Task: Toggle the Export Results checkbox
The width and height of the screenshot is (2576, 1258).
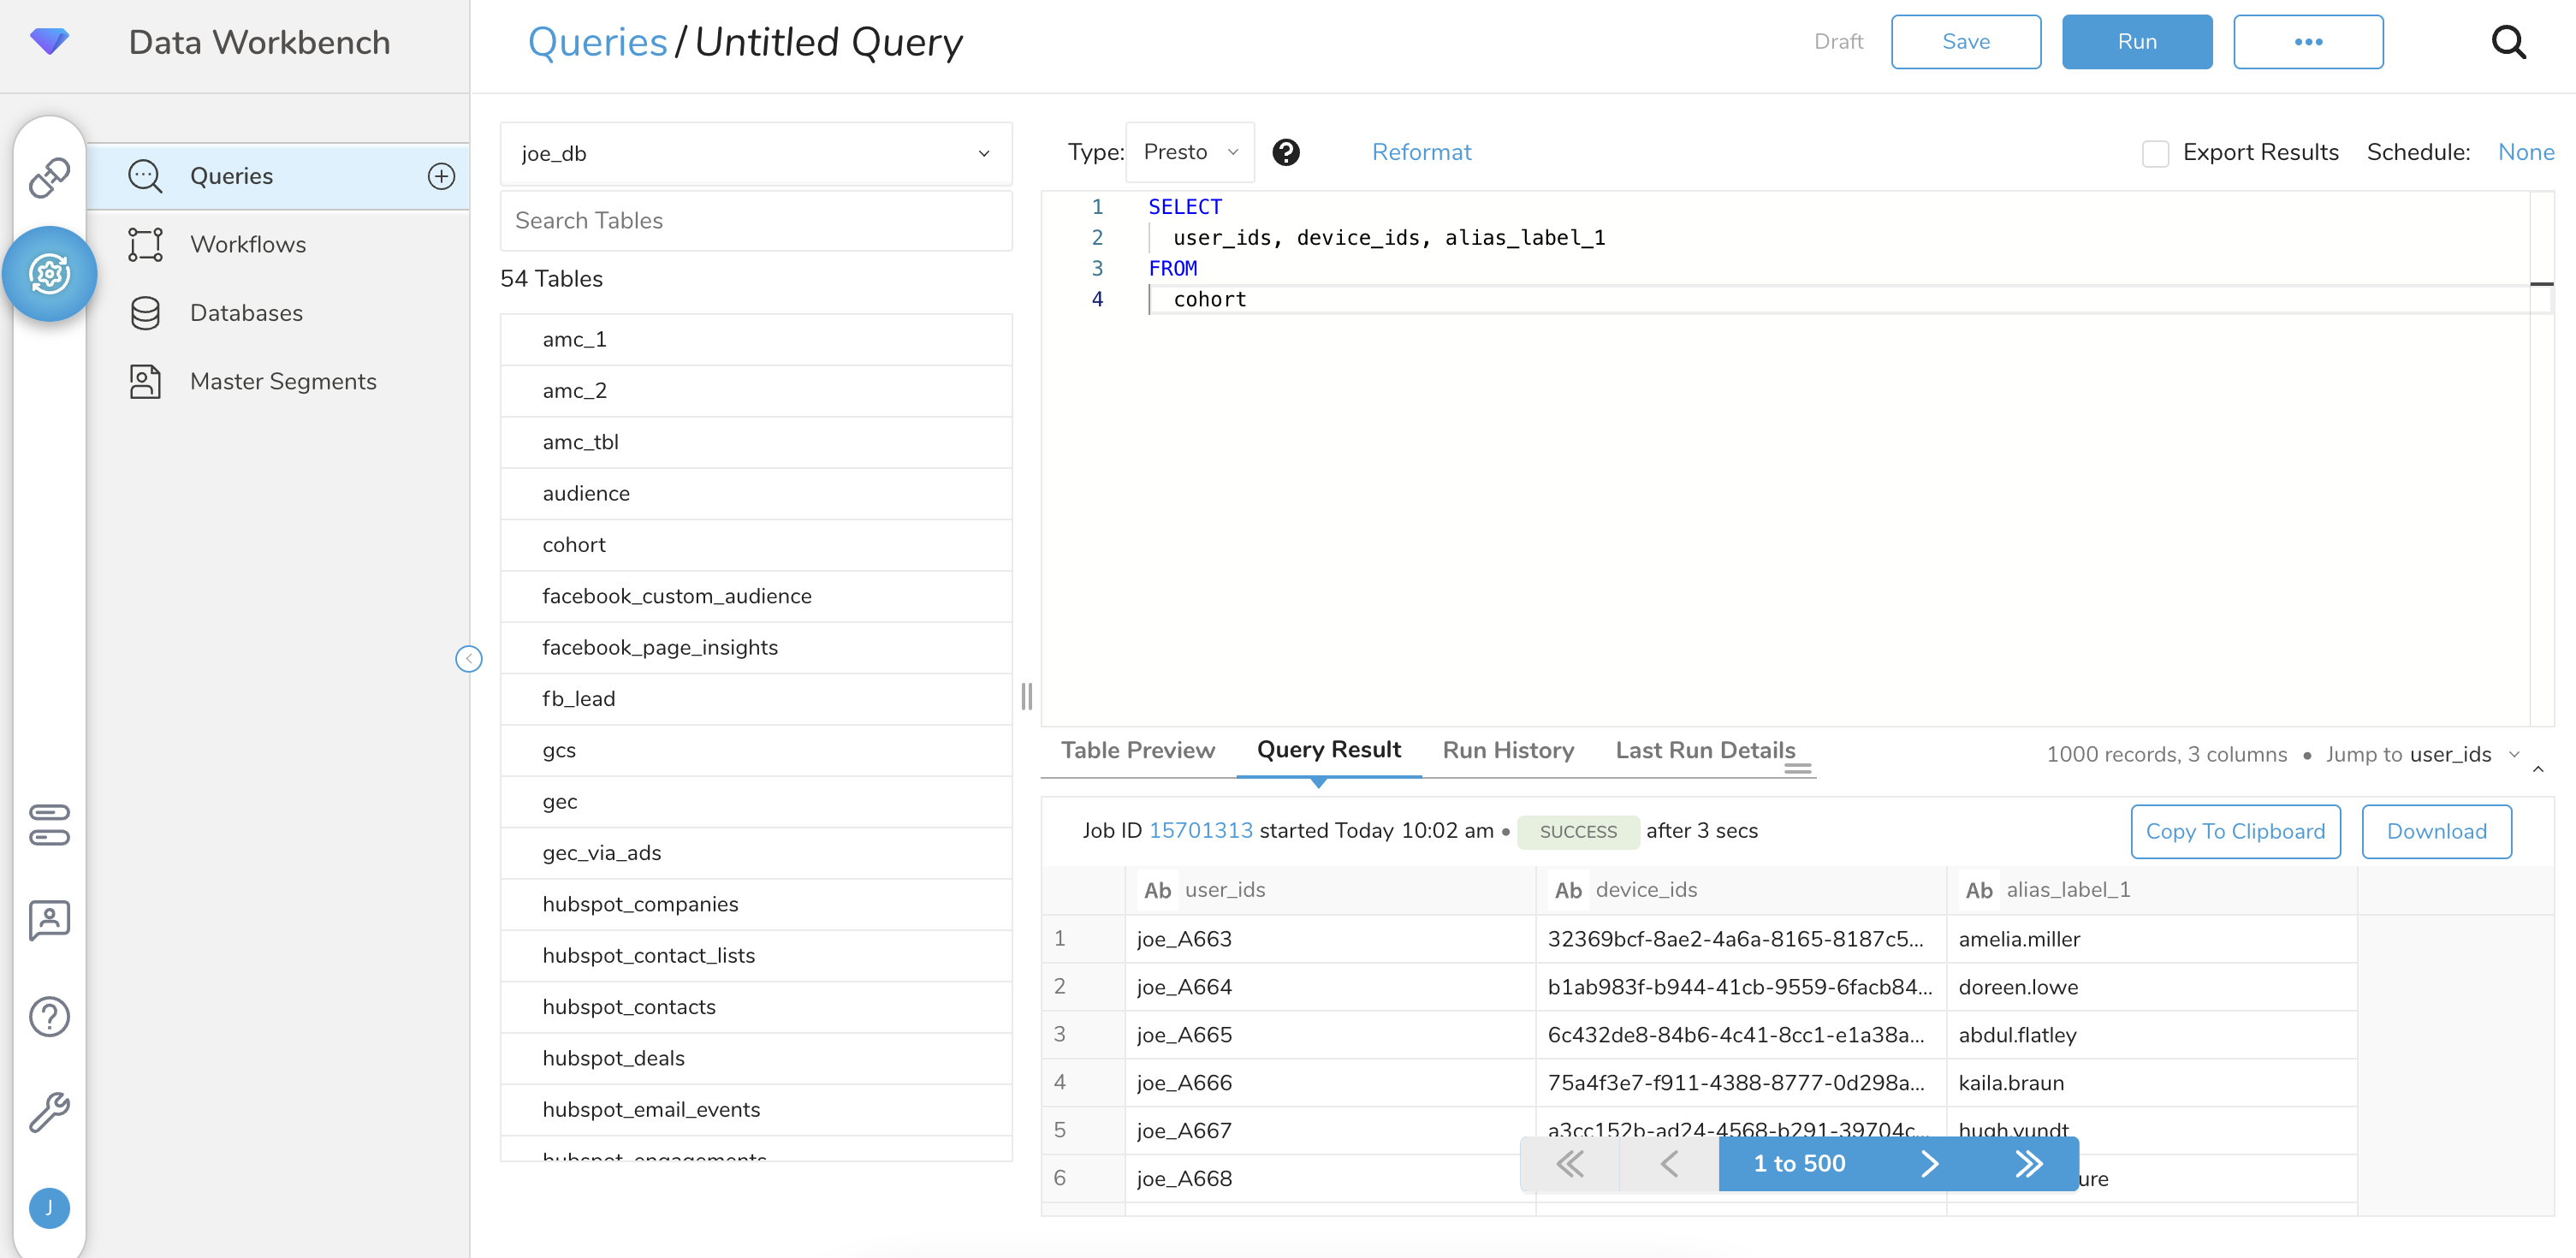Action: pos(2156,151)
